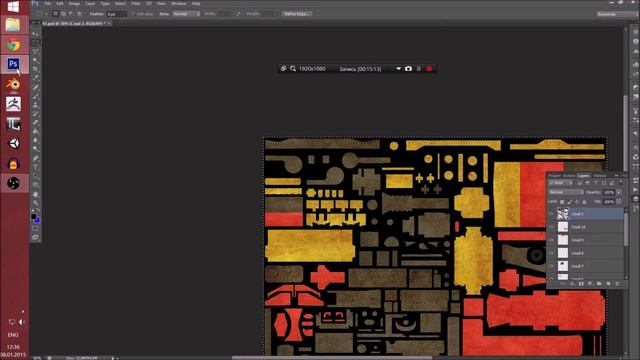The height and width of the screenshot is (360, 640).
Task: Click the trash icon in Layers panel
Action: pyautogui.click(x=617, y=283)
